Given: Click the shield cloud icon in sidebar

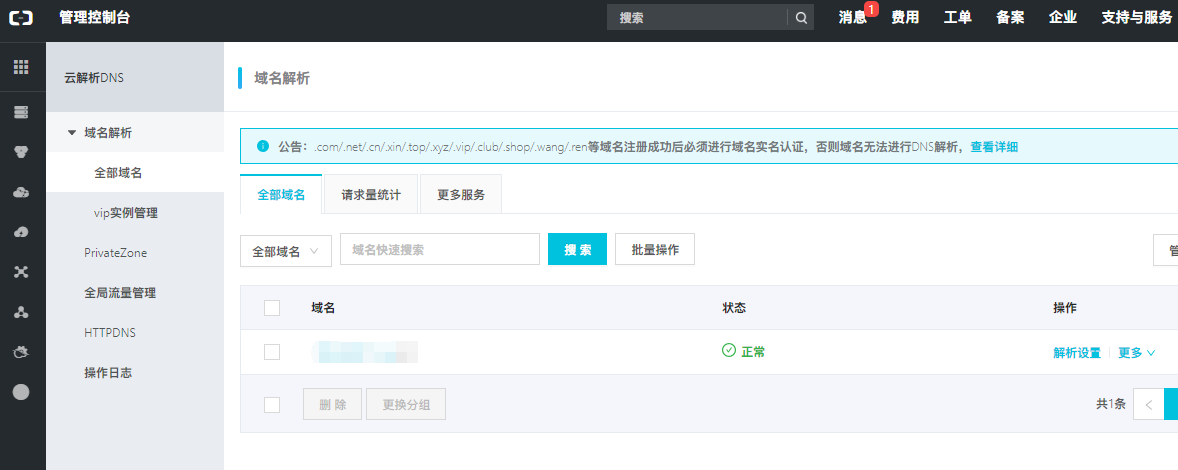Looking at the screenshot, I should [21, 351].
